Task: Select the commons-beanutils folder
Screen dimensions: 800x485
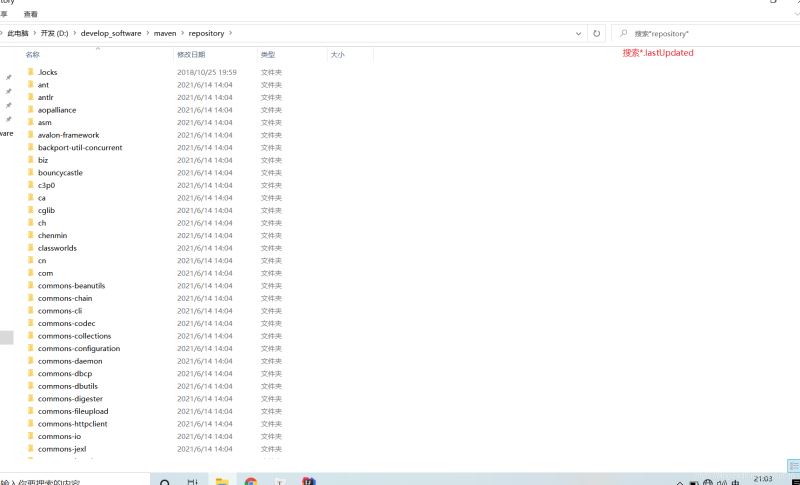Action: click(x=71, y=286)
